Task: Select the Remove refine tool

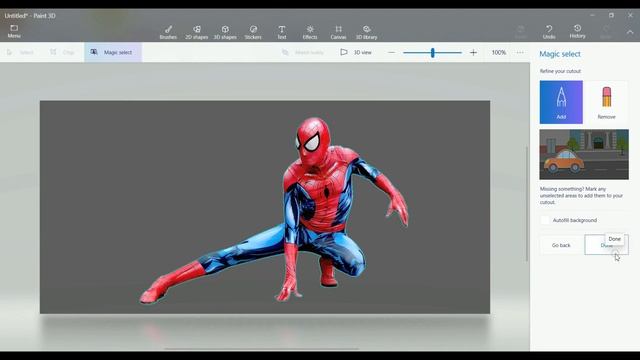Action: point(606,102)
